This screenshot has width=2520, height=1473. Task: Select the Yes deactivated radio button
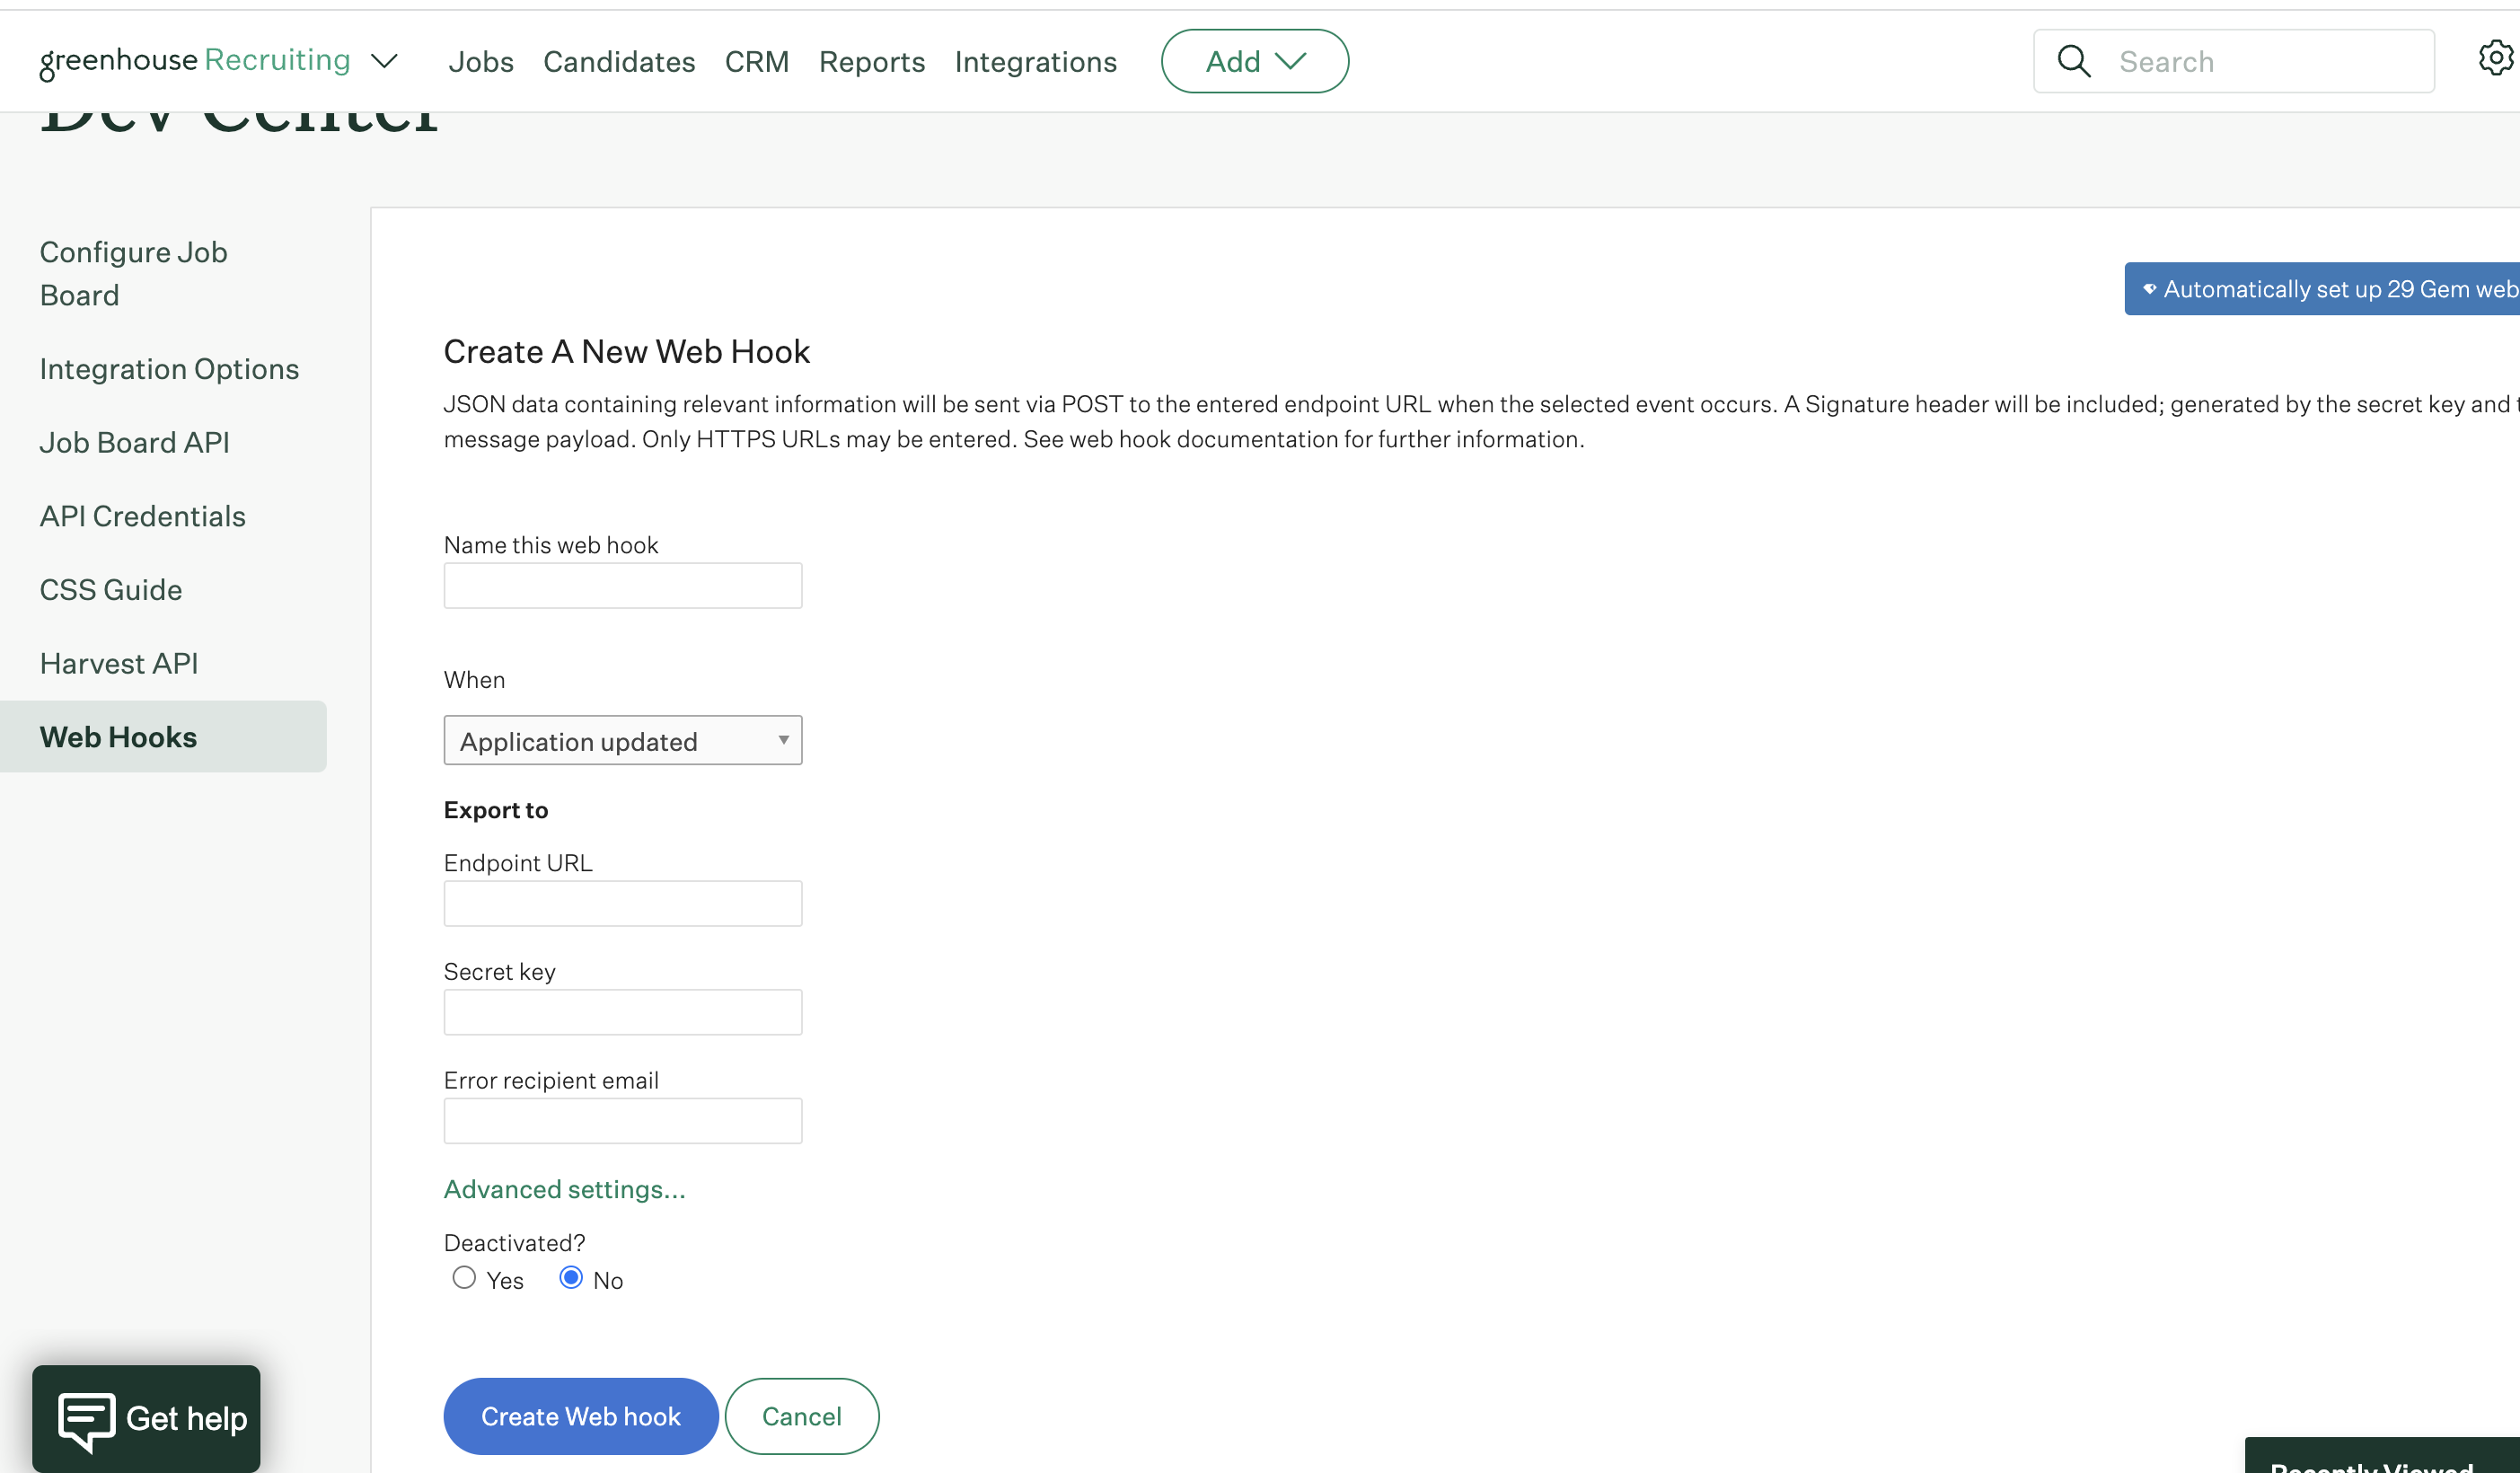tap(464, 1277)
